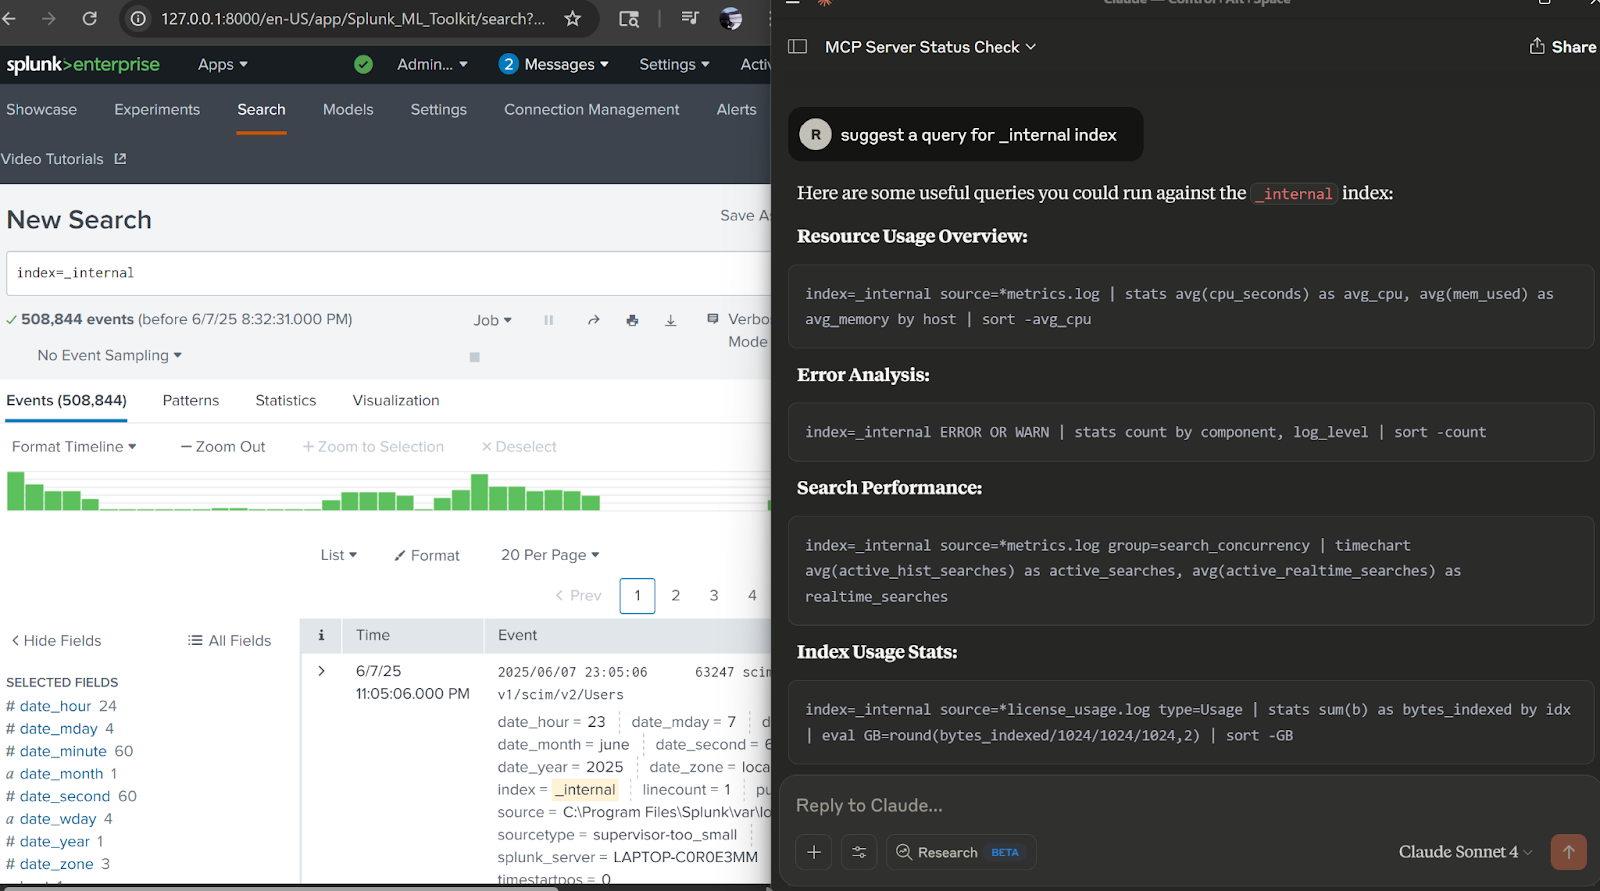Toggle Claude sidebar panel icon
The height and width of the screenshot is (891, 1600).
click(797, 46)
